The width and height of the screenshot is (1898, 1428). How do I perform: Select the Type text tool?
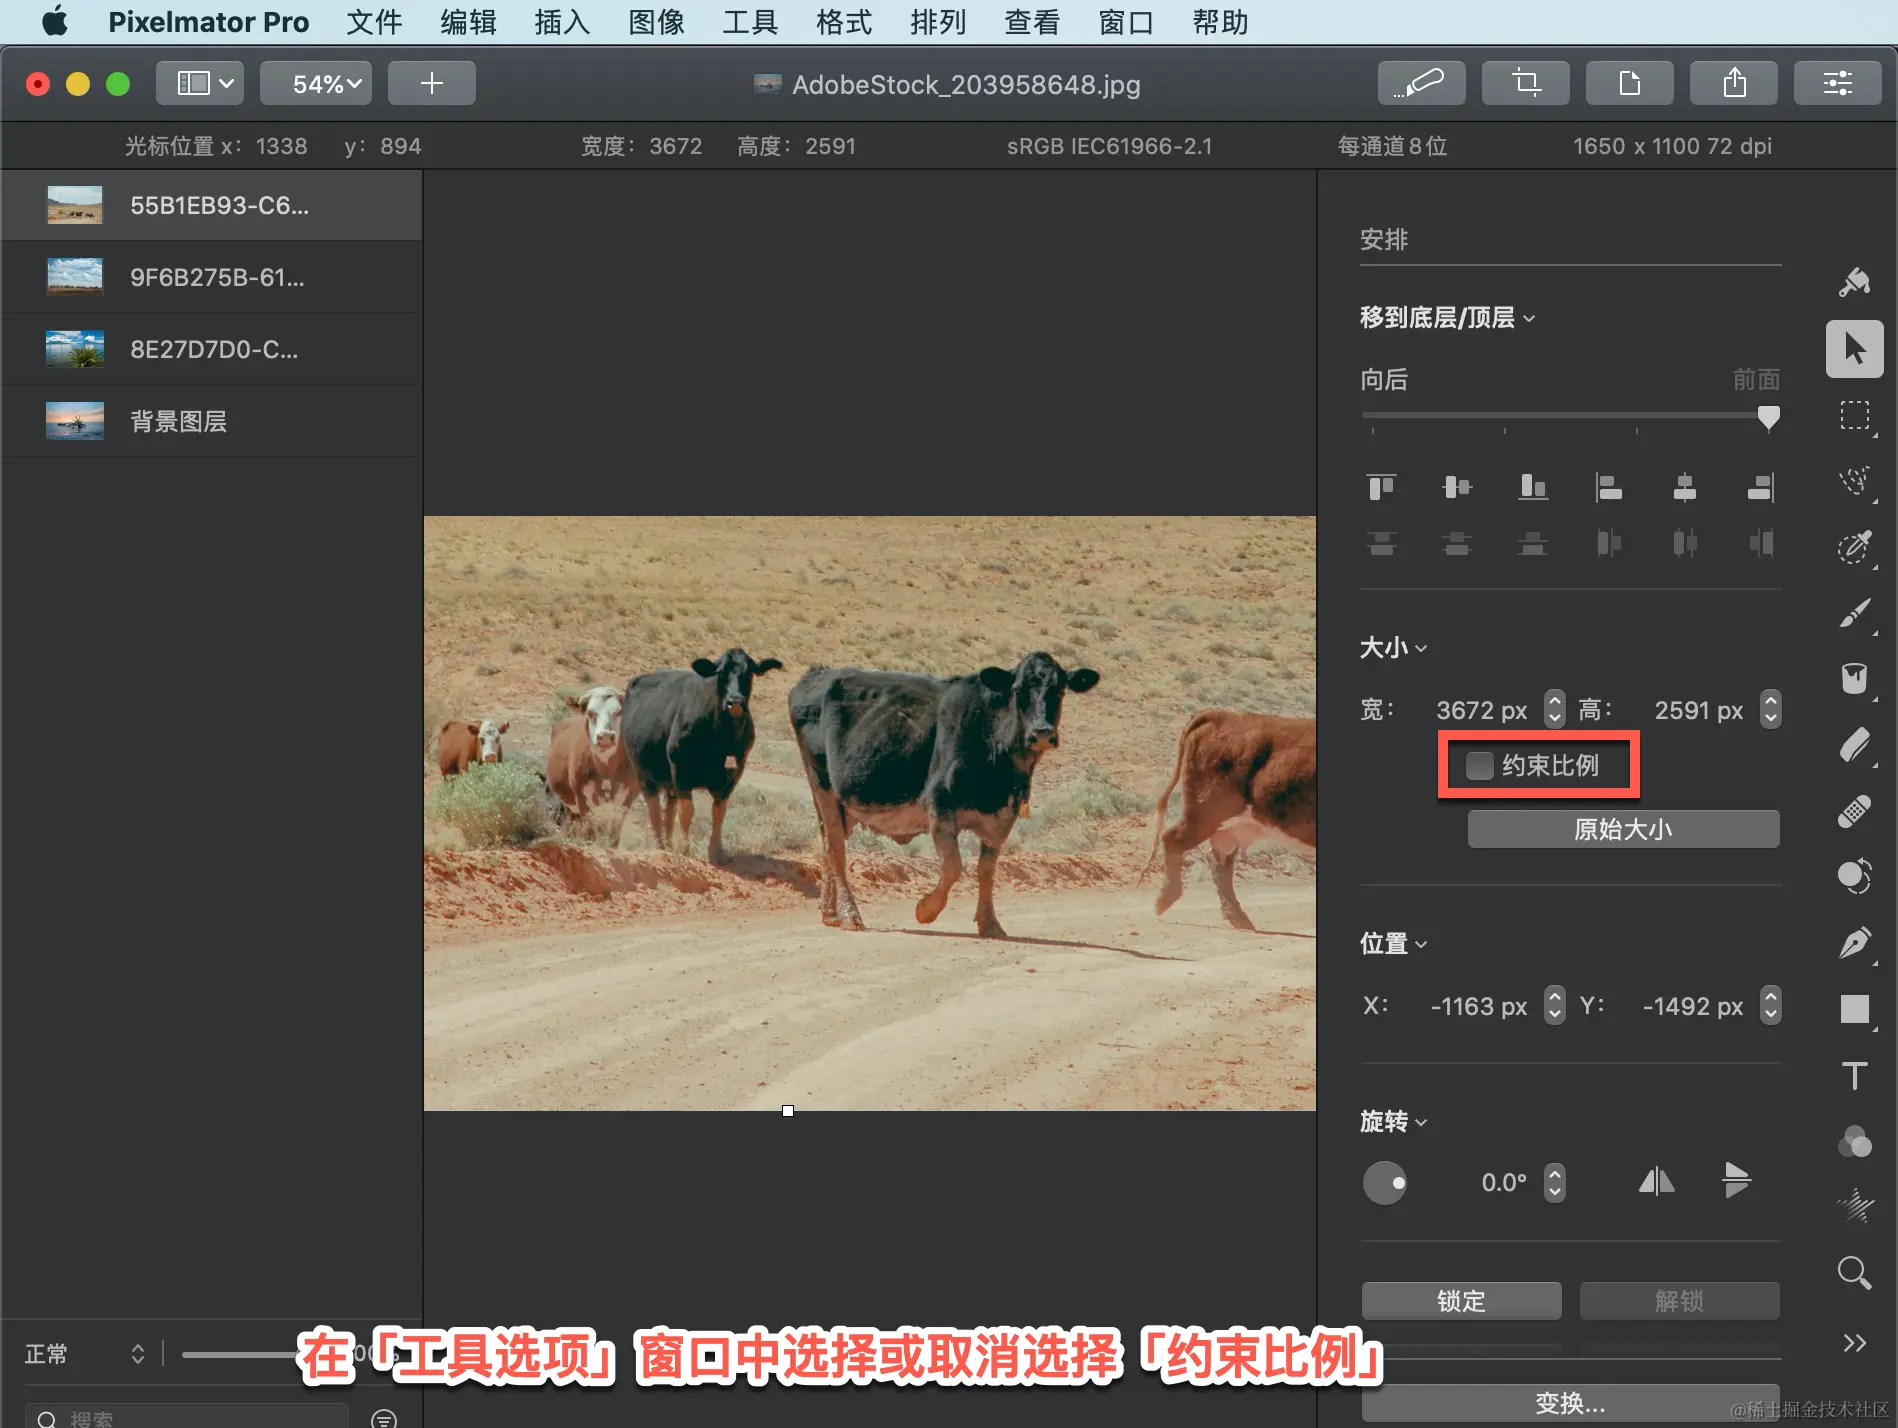(1855, 1075)
